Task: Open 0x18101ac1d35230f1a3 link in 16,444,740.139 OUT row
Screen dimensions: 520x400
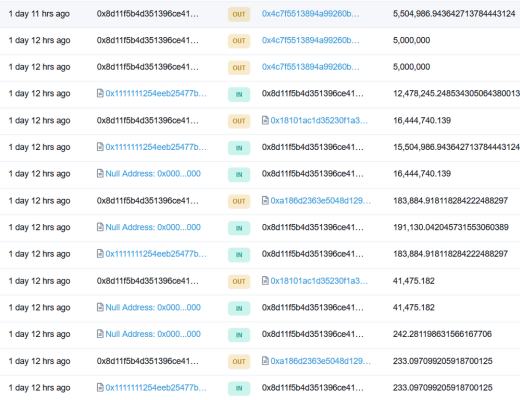Action: 319,120
